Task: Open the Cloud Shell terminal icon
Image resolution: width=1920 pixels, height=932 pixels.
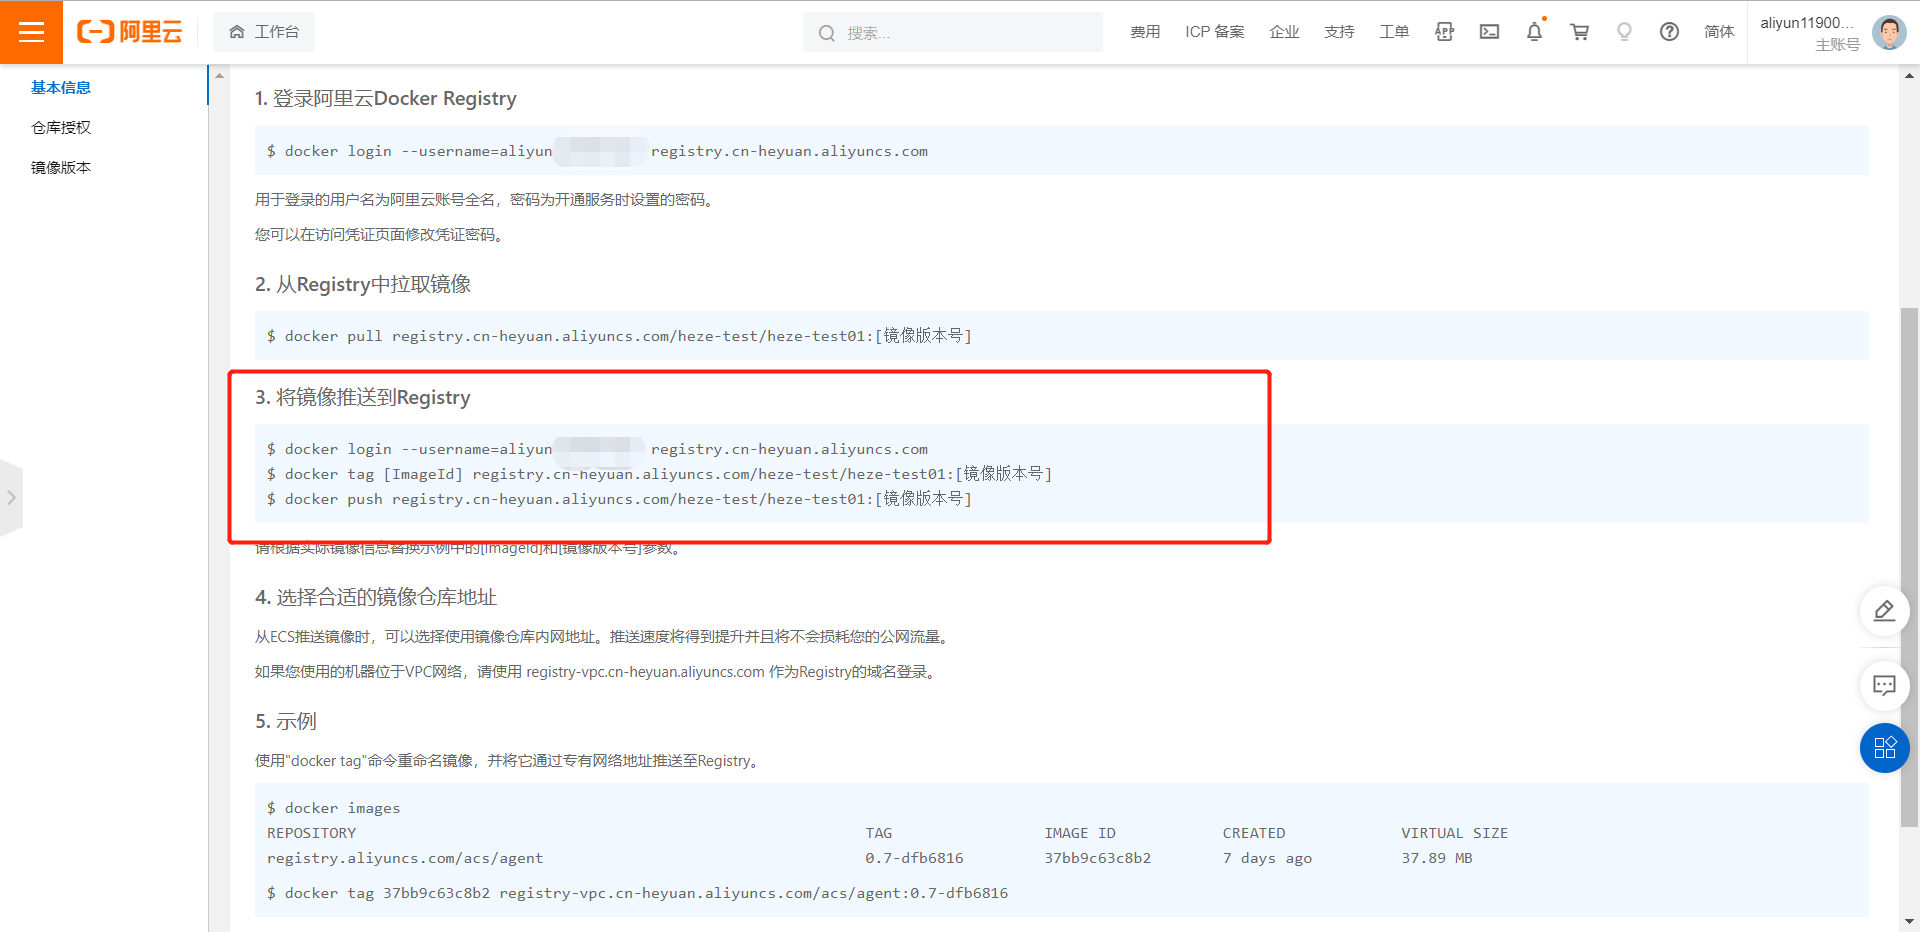Action: point(1489,32)
